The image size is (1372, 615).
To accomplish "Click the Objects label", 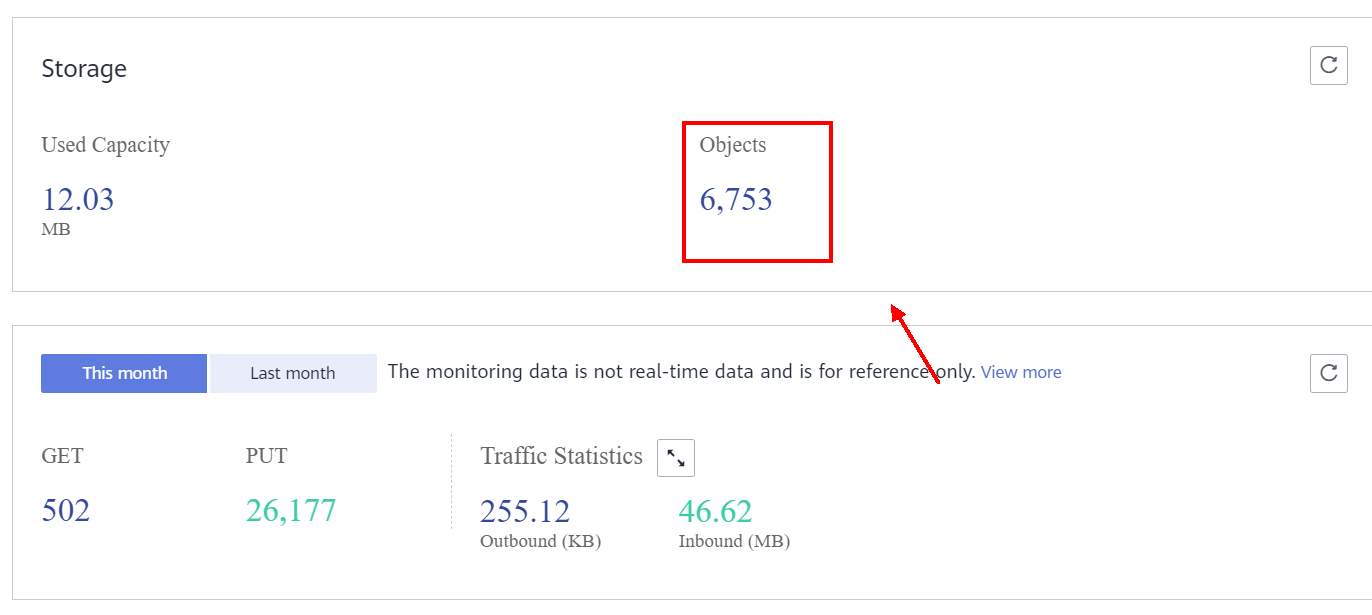I will [733, 145].
